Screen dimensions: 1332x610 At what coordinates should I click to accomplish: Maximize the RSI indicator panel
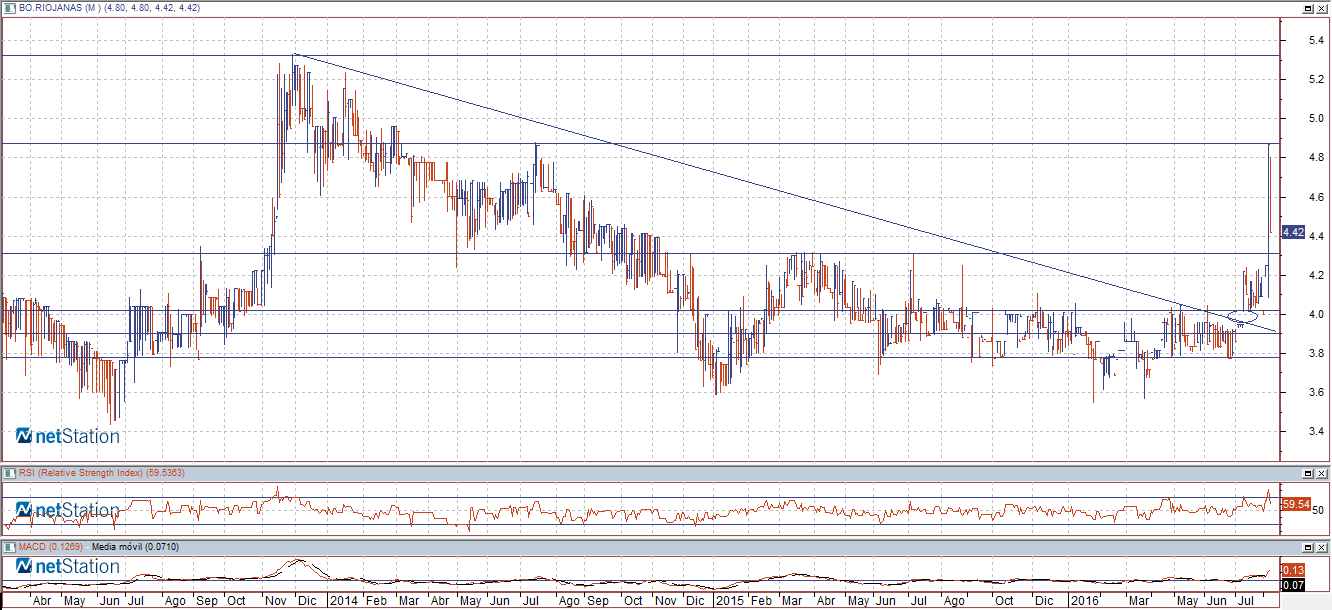[x=1307, y=472]
